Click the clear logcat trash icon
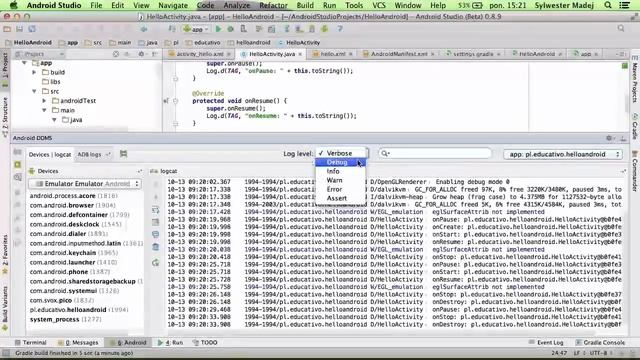The width and height of the screenshot is (640, 360). click(156, 247)
